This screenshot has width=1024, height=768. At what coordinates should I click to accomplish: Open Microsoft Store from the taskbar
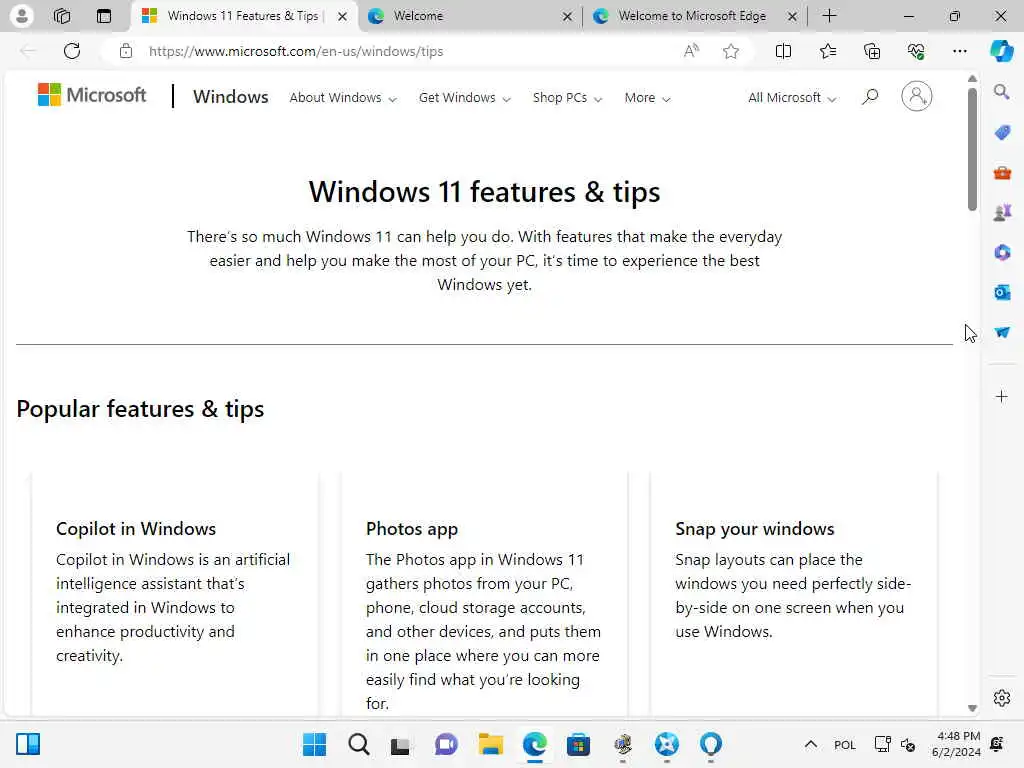click(x=578, y=744)
